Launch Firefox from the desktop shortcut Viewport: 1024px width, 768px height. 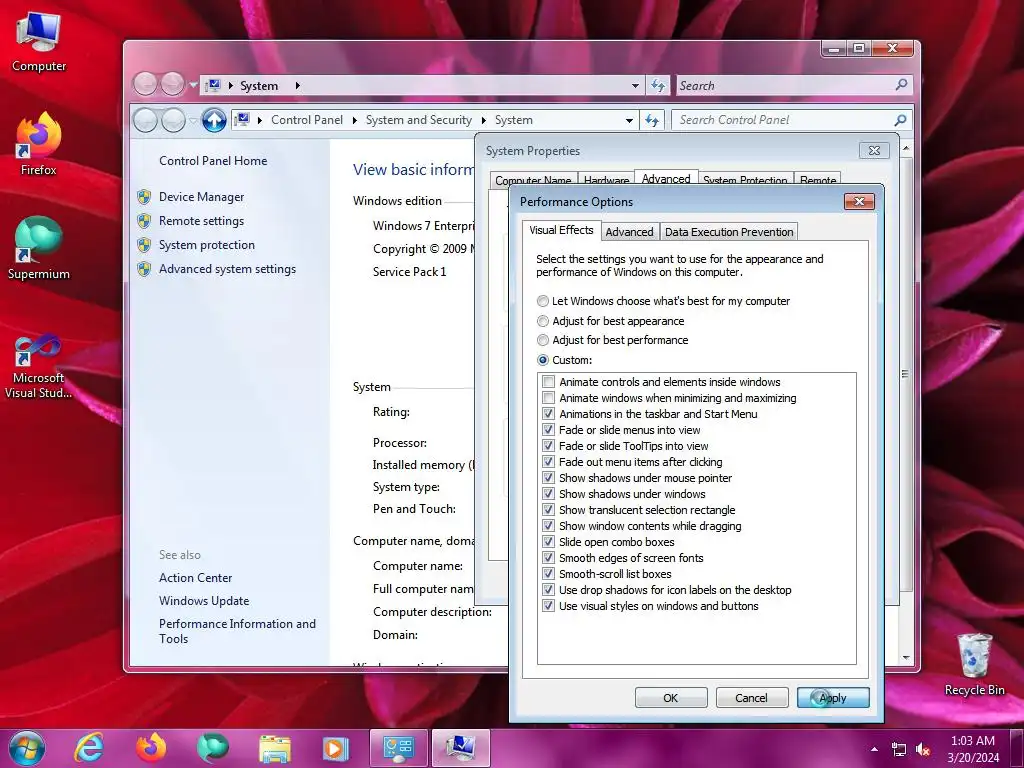pyautogui.click(x=39, y=144)
